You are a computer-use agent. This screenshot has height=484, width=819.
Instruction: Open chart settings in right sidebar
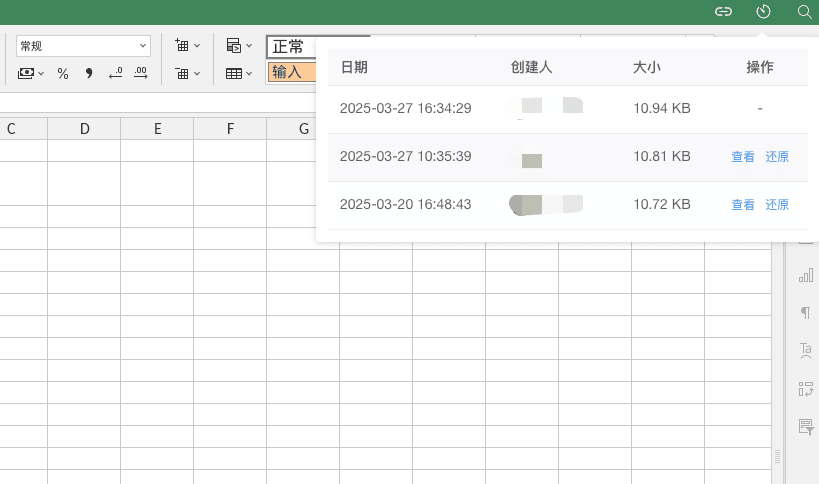coord(806,275)
